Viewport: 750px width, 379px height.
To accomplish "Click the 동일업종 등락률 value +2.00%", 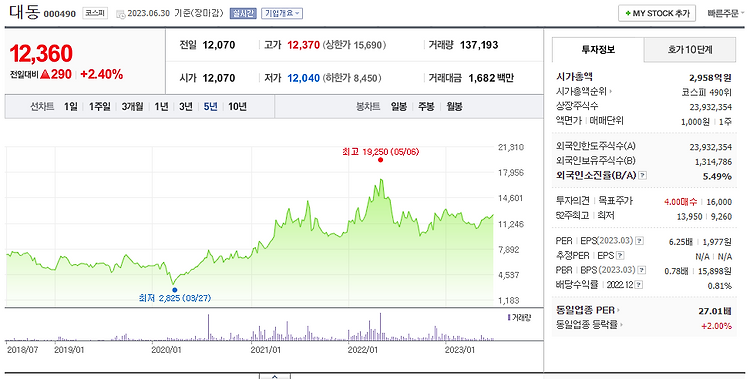I will (716, 326).
